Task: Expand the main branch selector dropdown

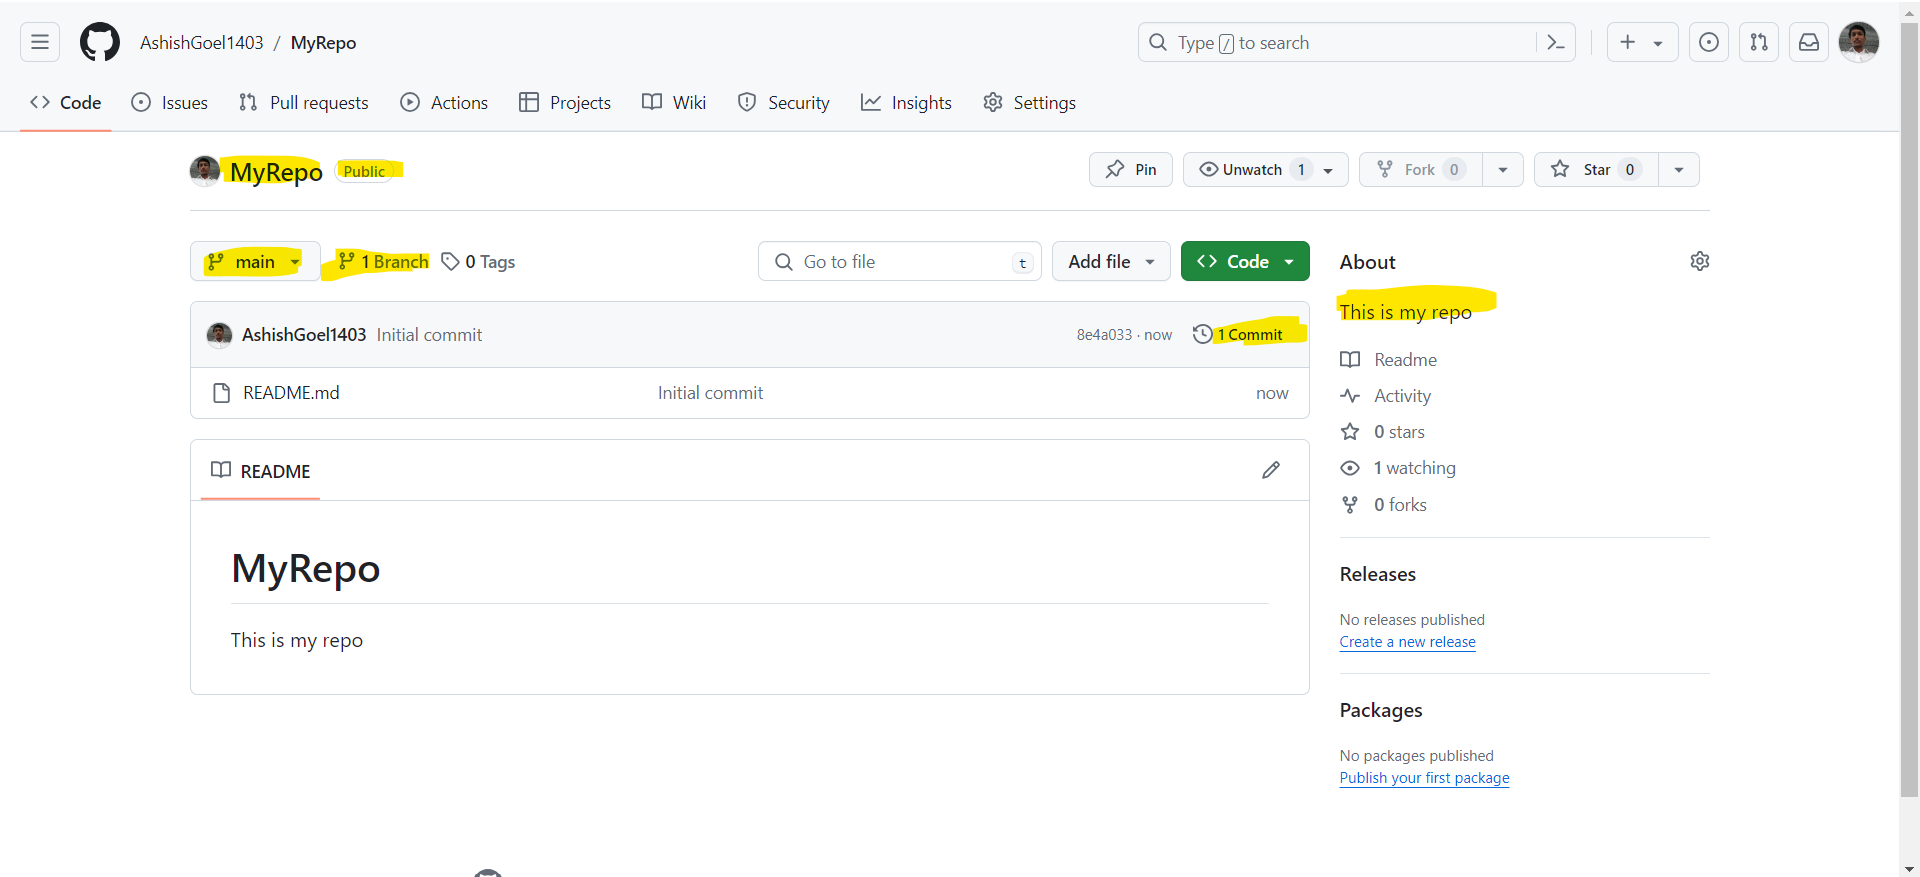Action: 255,262
